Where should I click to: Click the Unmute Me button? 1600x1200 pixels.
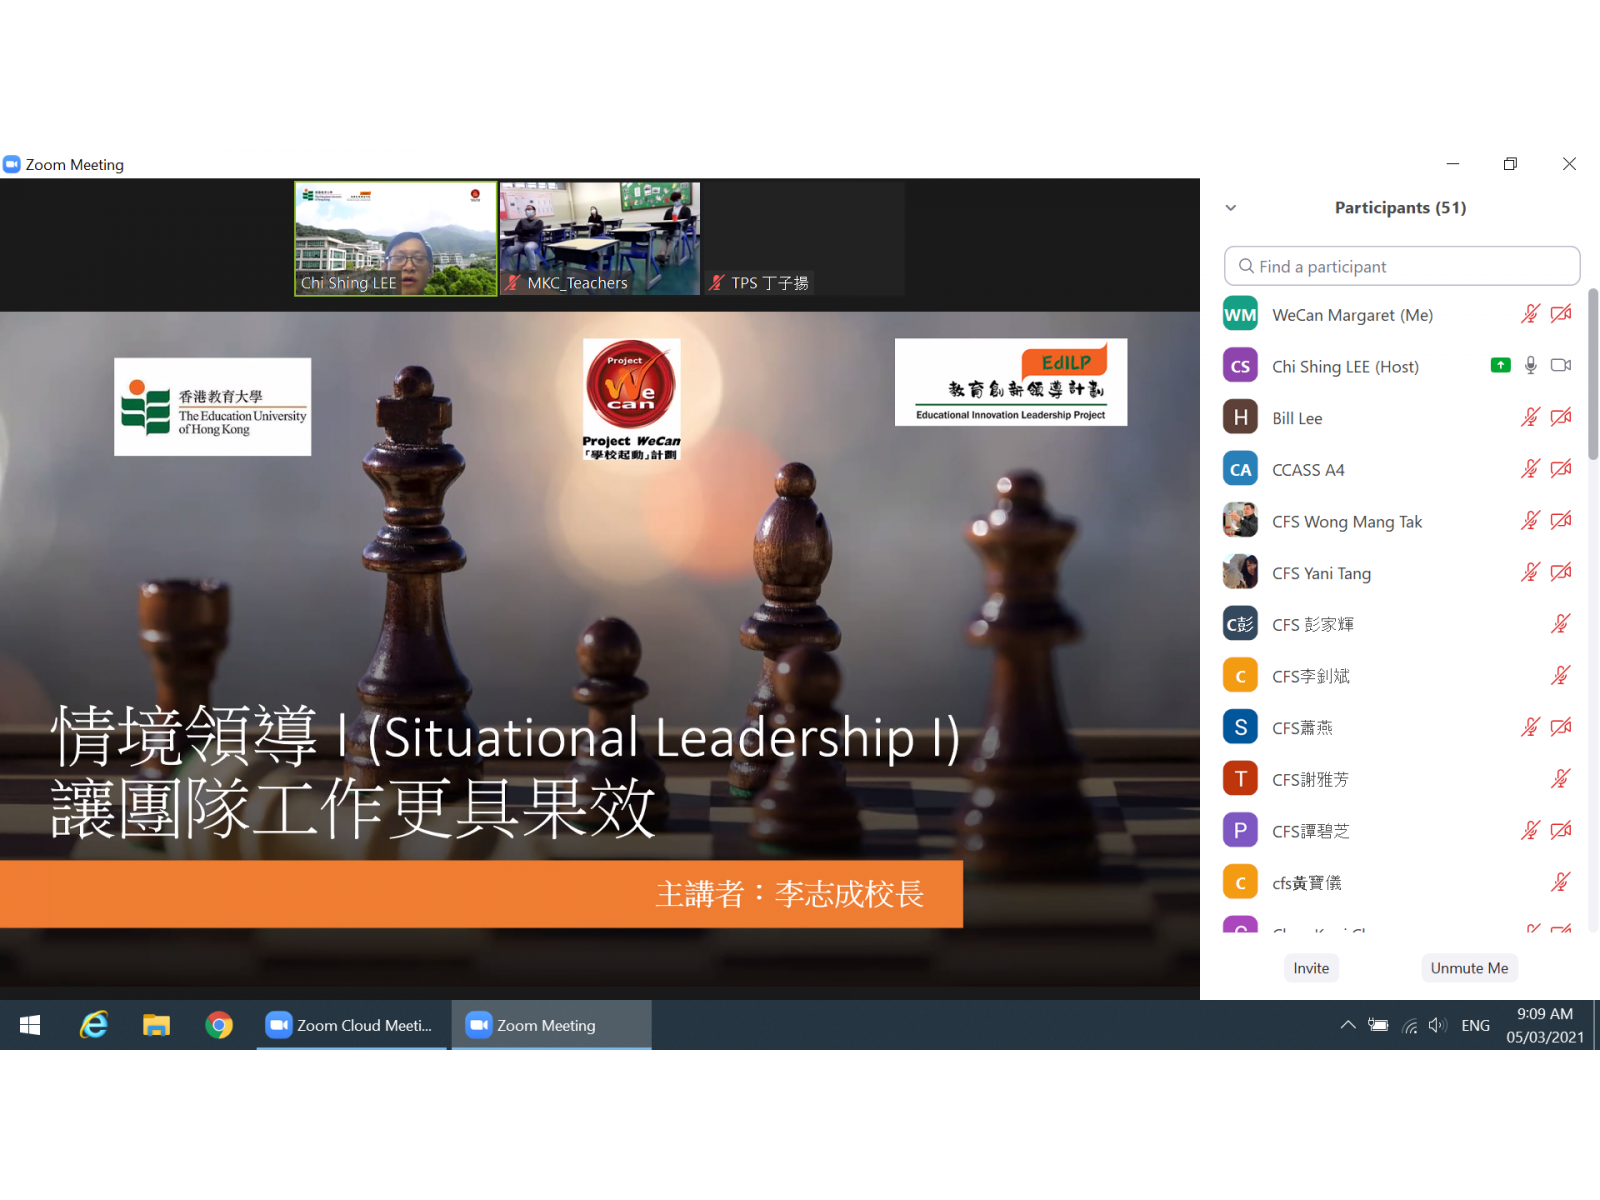1469,968
